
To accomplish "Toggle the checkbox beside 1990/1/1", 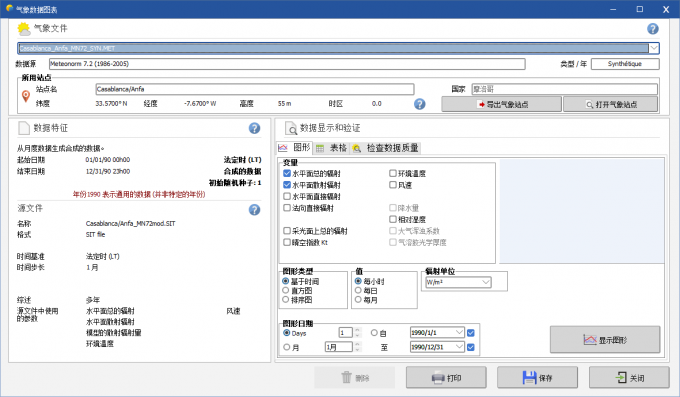I will (471, 333).
